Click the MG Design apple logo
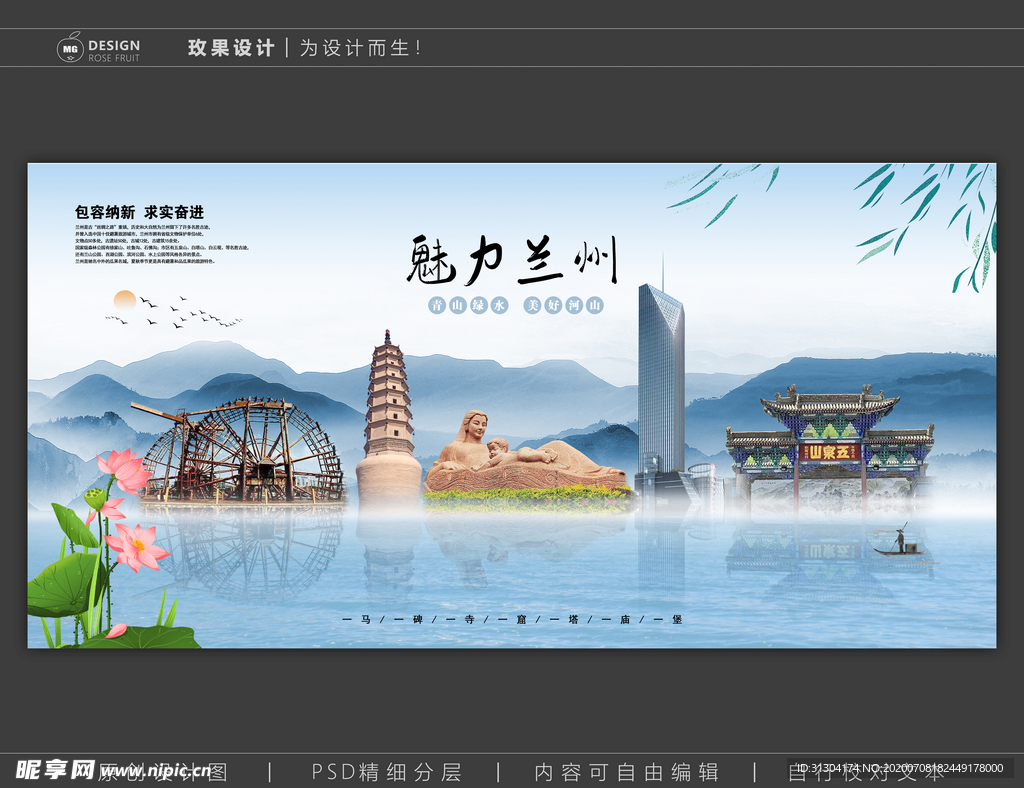The height and width of the screenshot is (788, 1024). [70, 47]
